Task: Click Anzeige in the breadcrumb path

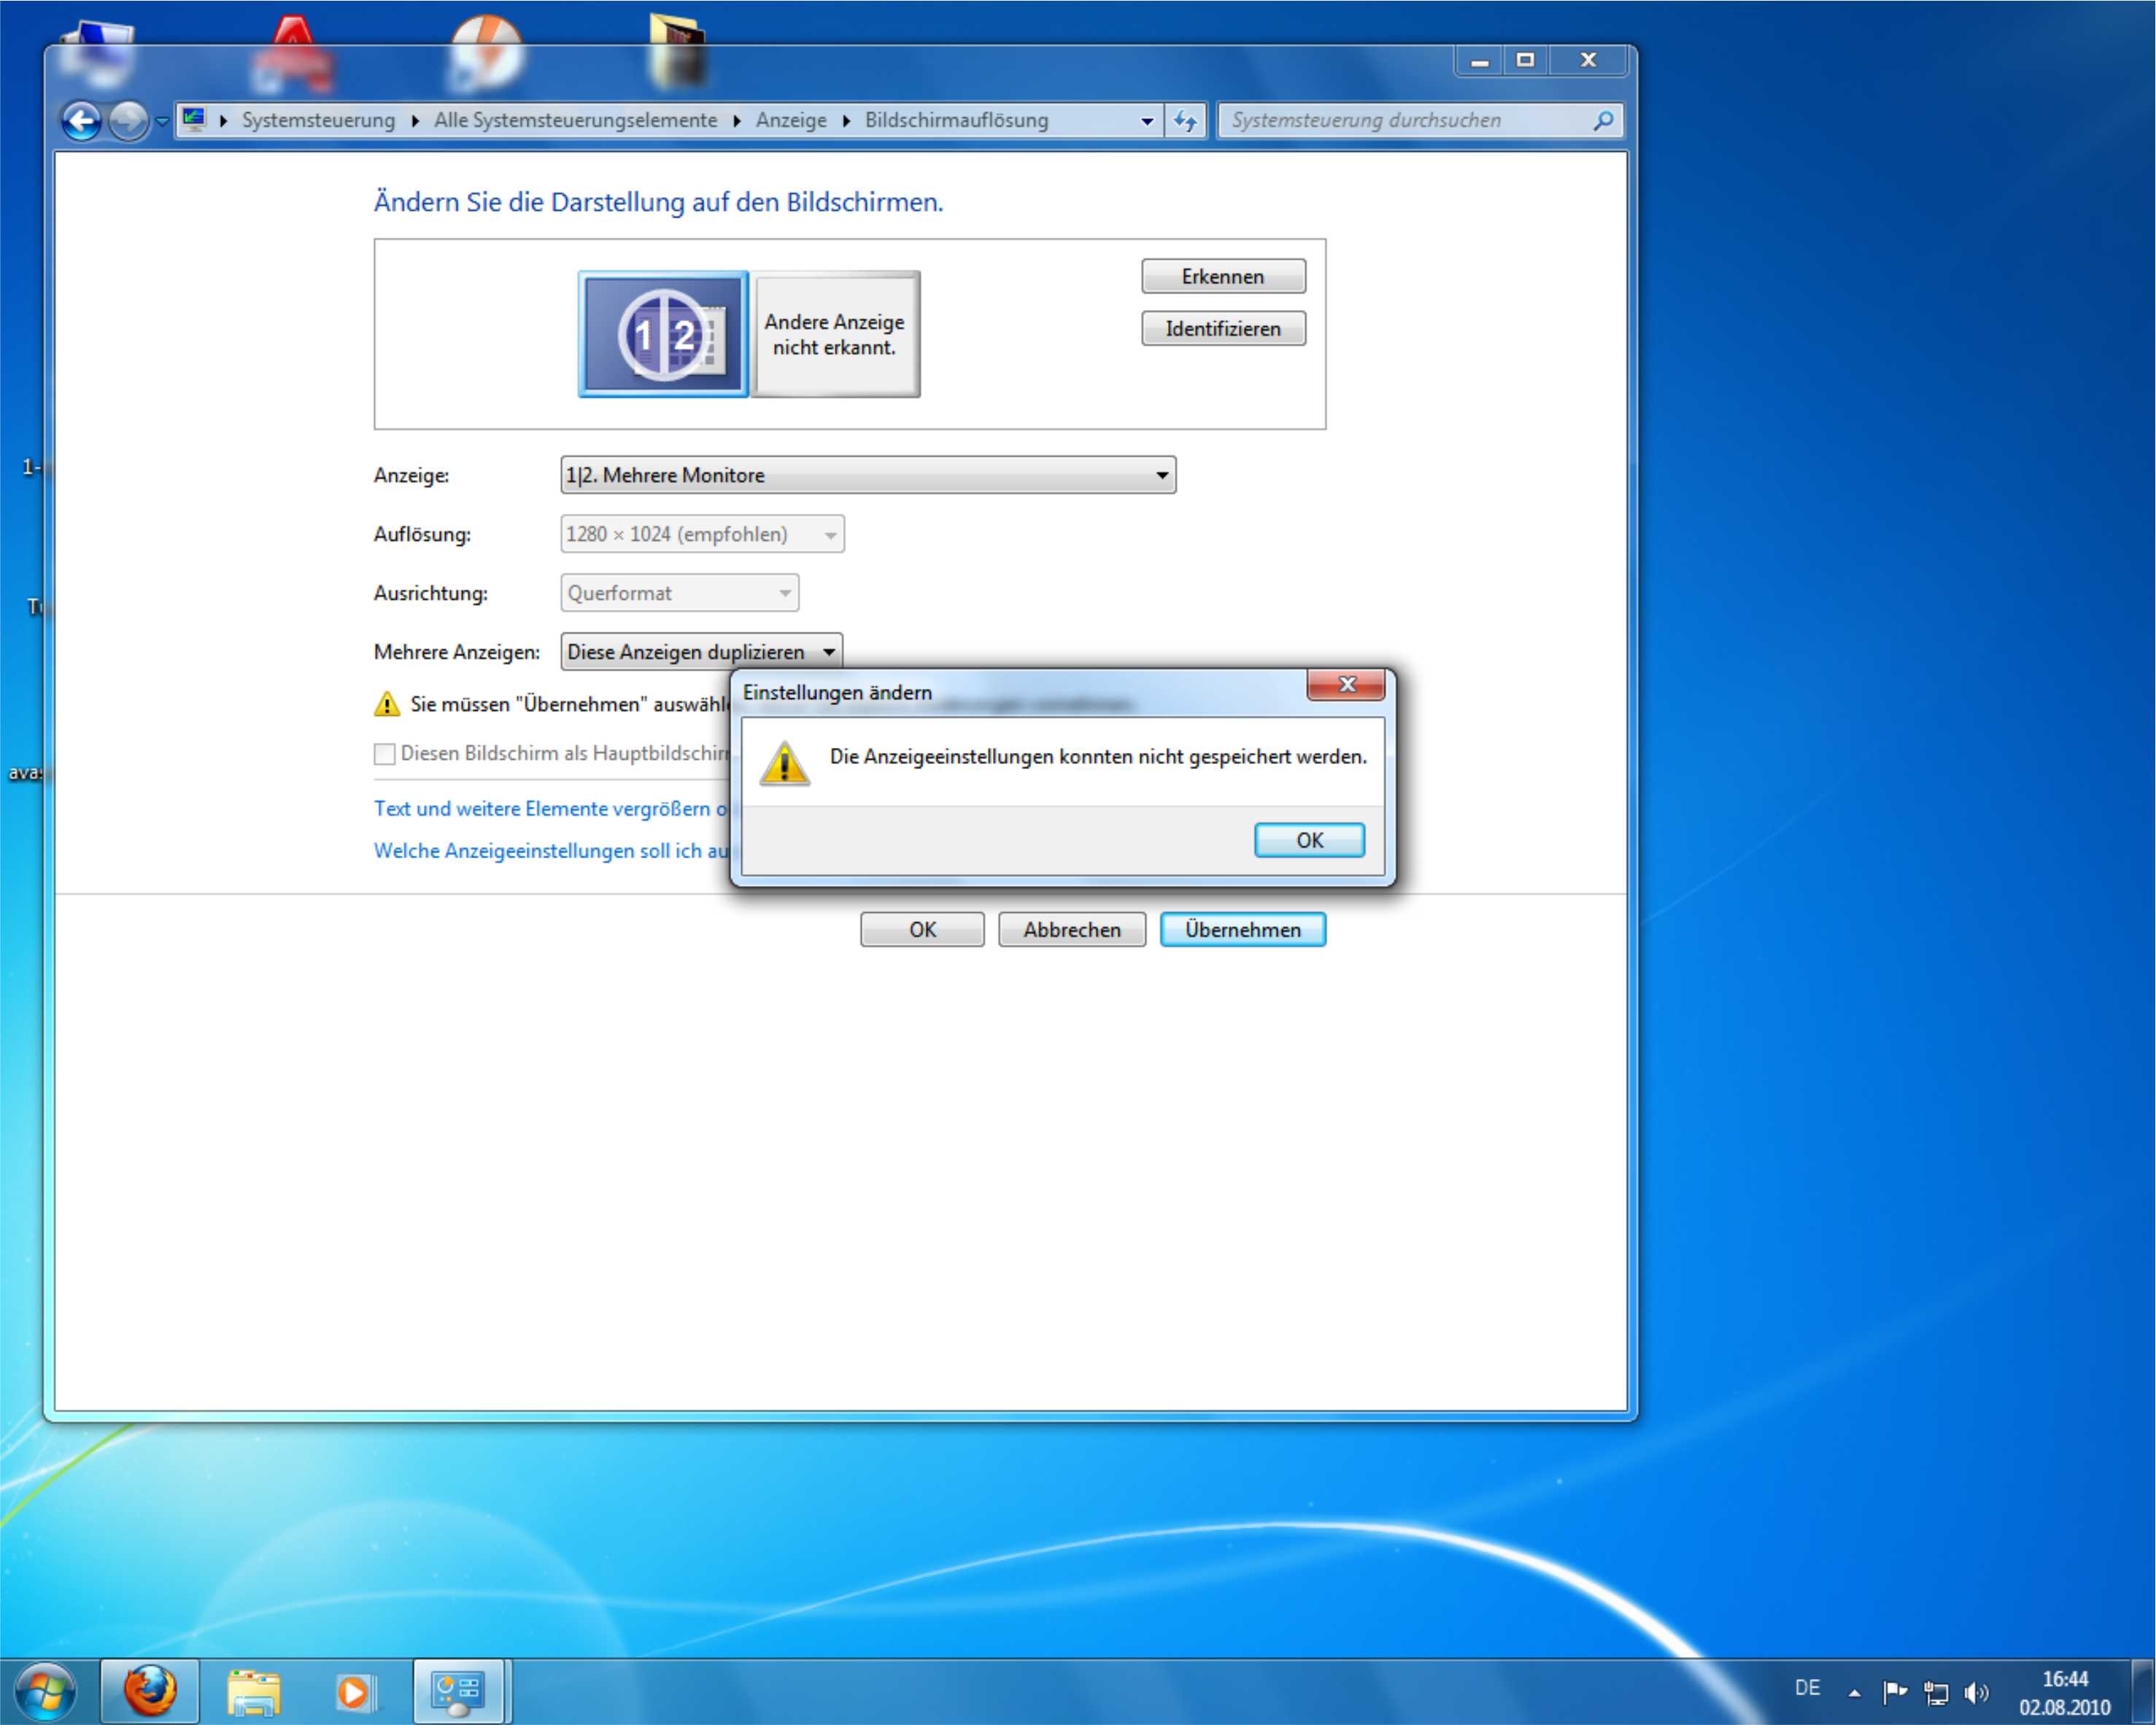Action: pos(790,120)
